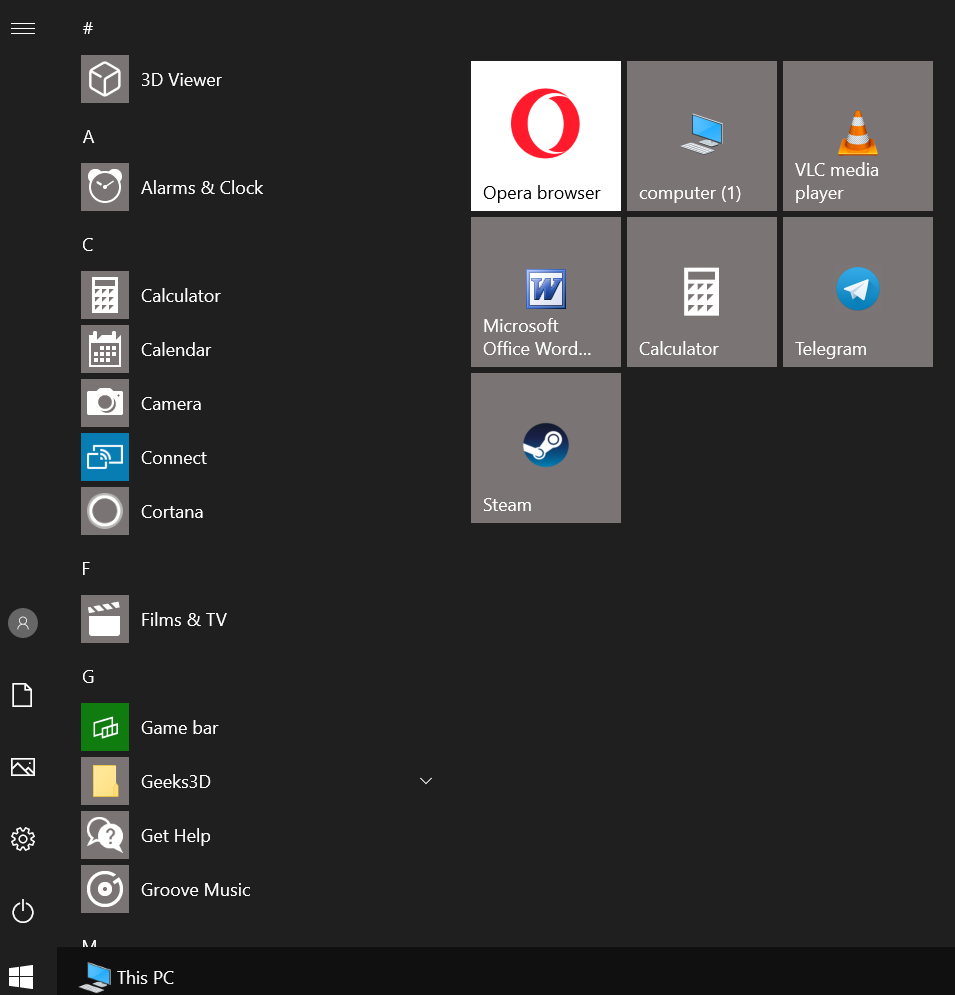This screenshot has height=995, width=955.
Task: Click the "Game bar" label
Action: click(180, 727)
